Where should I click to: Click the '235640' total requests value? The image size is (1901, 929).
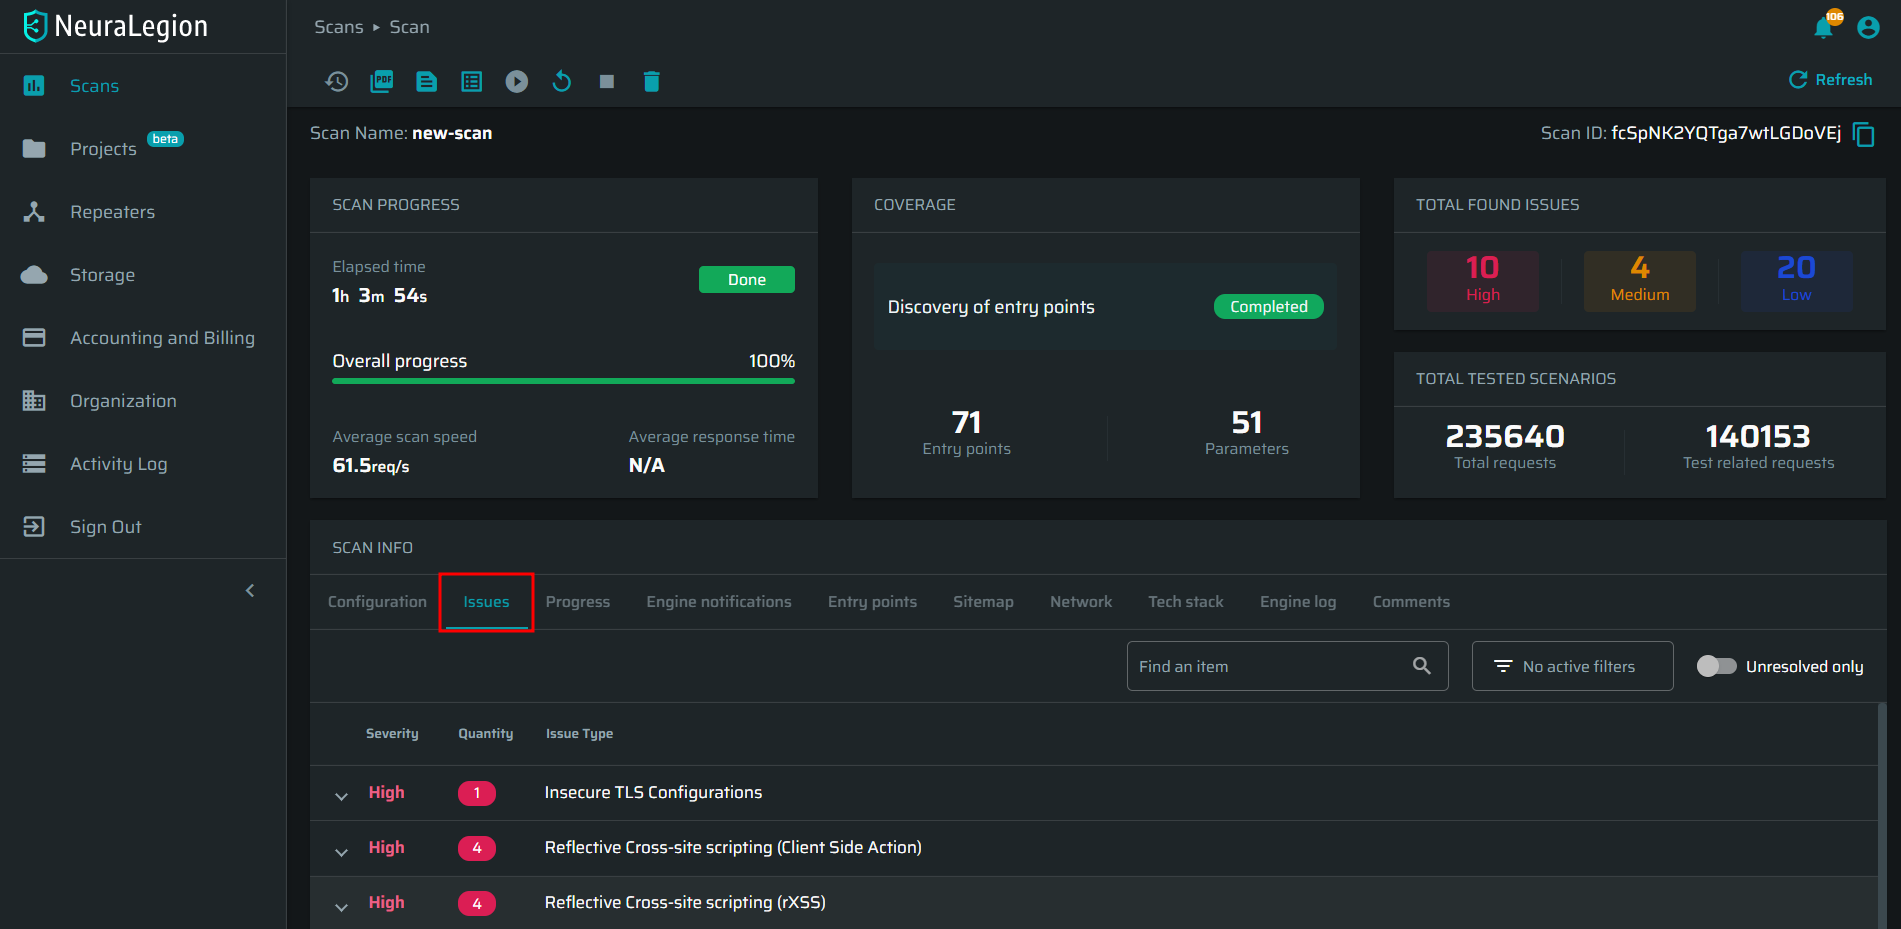tap(1505, 436)
